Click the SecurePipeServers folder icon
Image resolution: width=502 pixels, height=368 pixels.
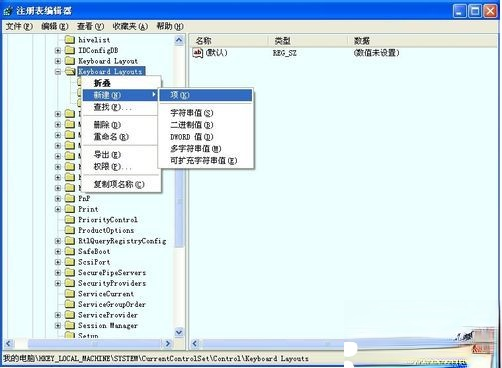[70, 273]
